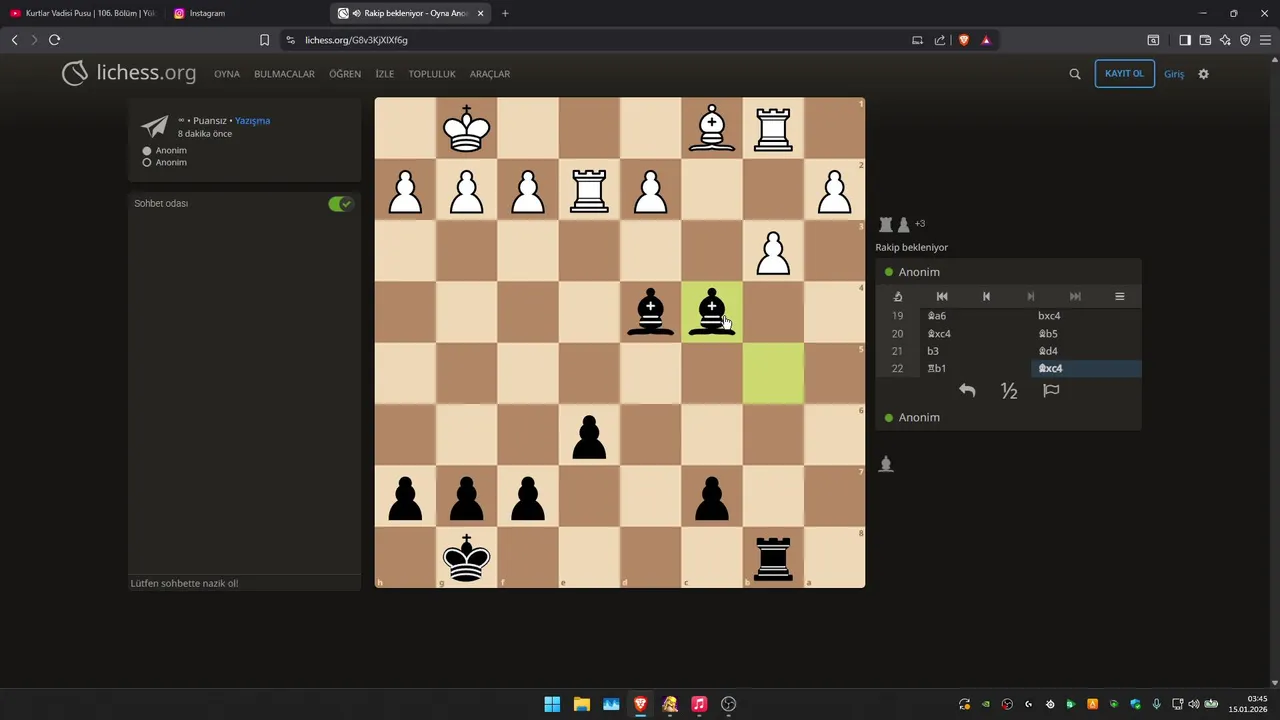Open the Windows Start menu

(552, 704)
